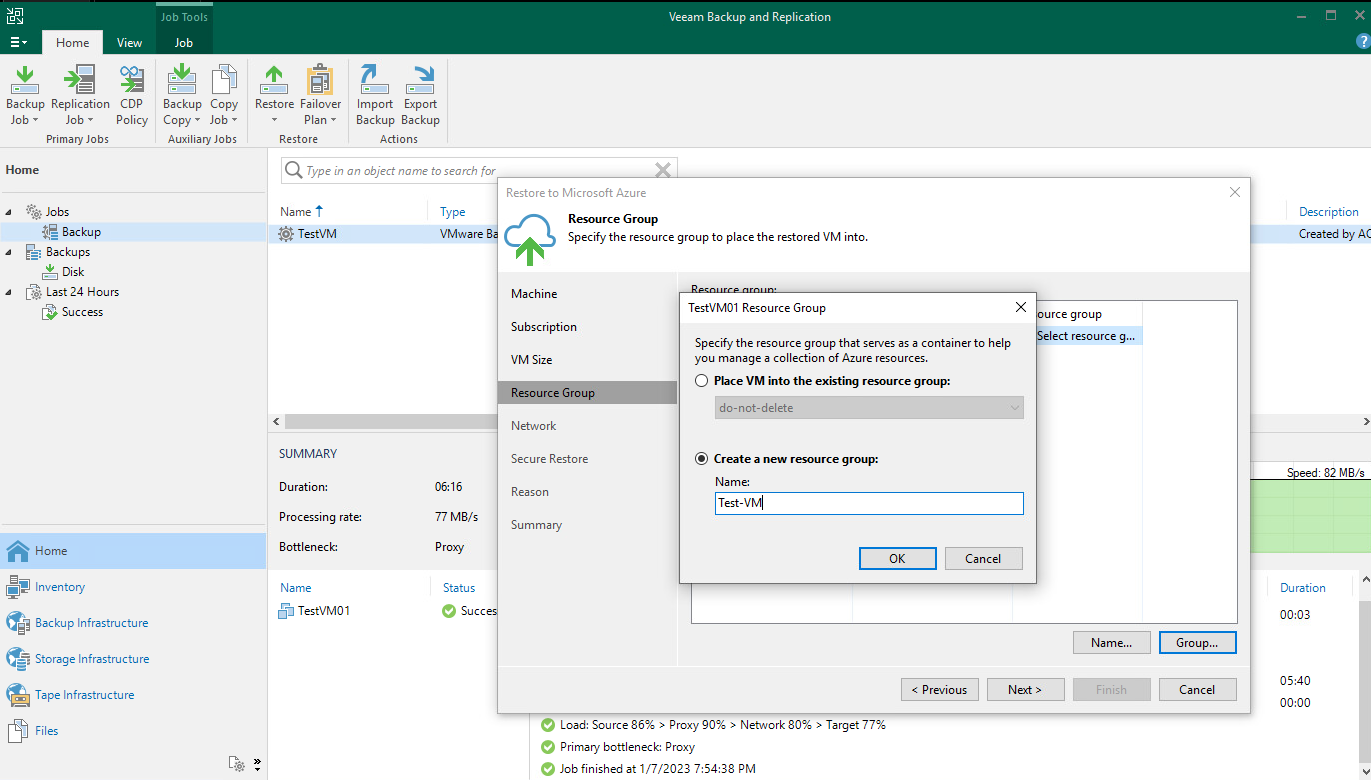
Task: Open the Tape Infrastructure pane
Action: (x=133, y=695)
